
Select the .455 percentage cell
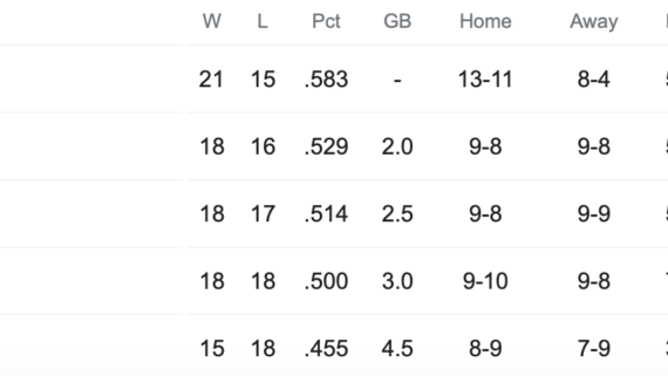click(x=326, y=348)
